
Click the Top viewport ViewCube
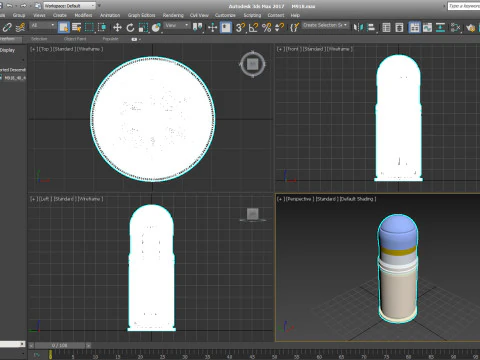(x=252, y=64)
